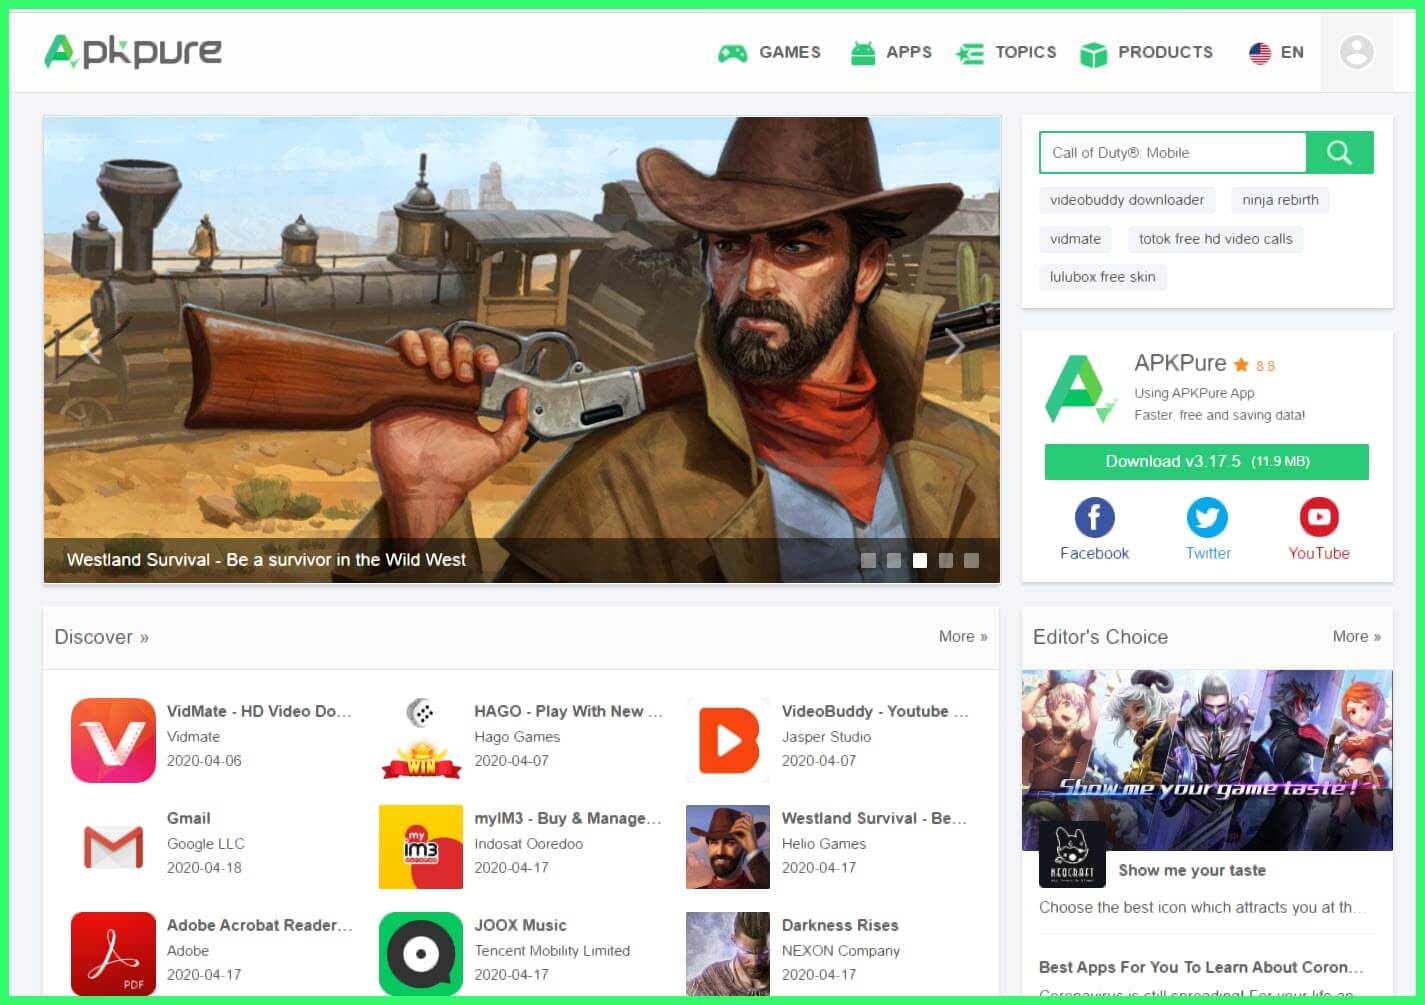Click the Topics list icon
This screenshot has width=1425, height=1005.
click(970, 53)
